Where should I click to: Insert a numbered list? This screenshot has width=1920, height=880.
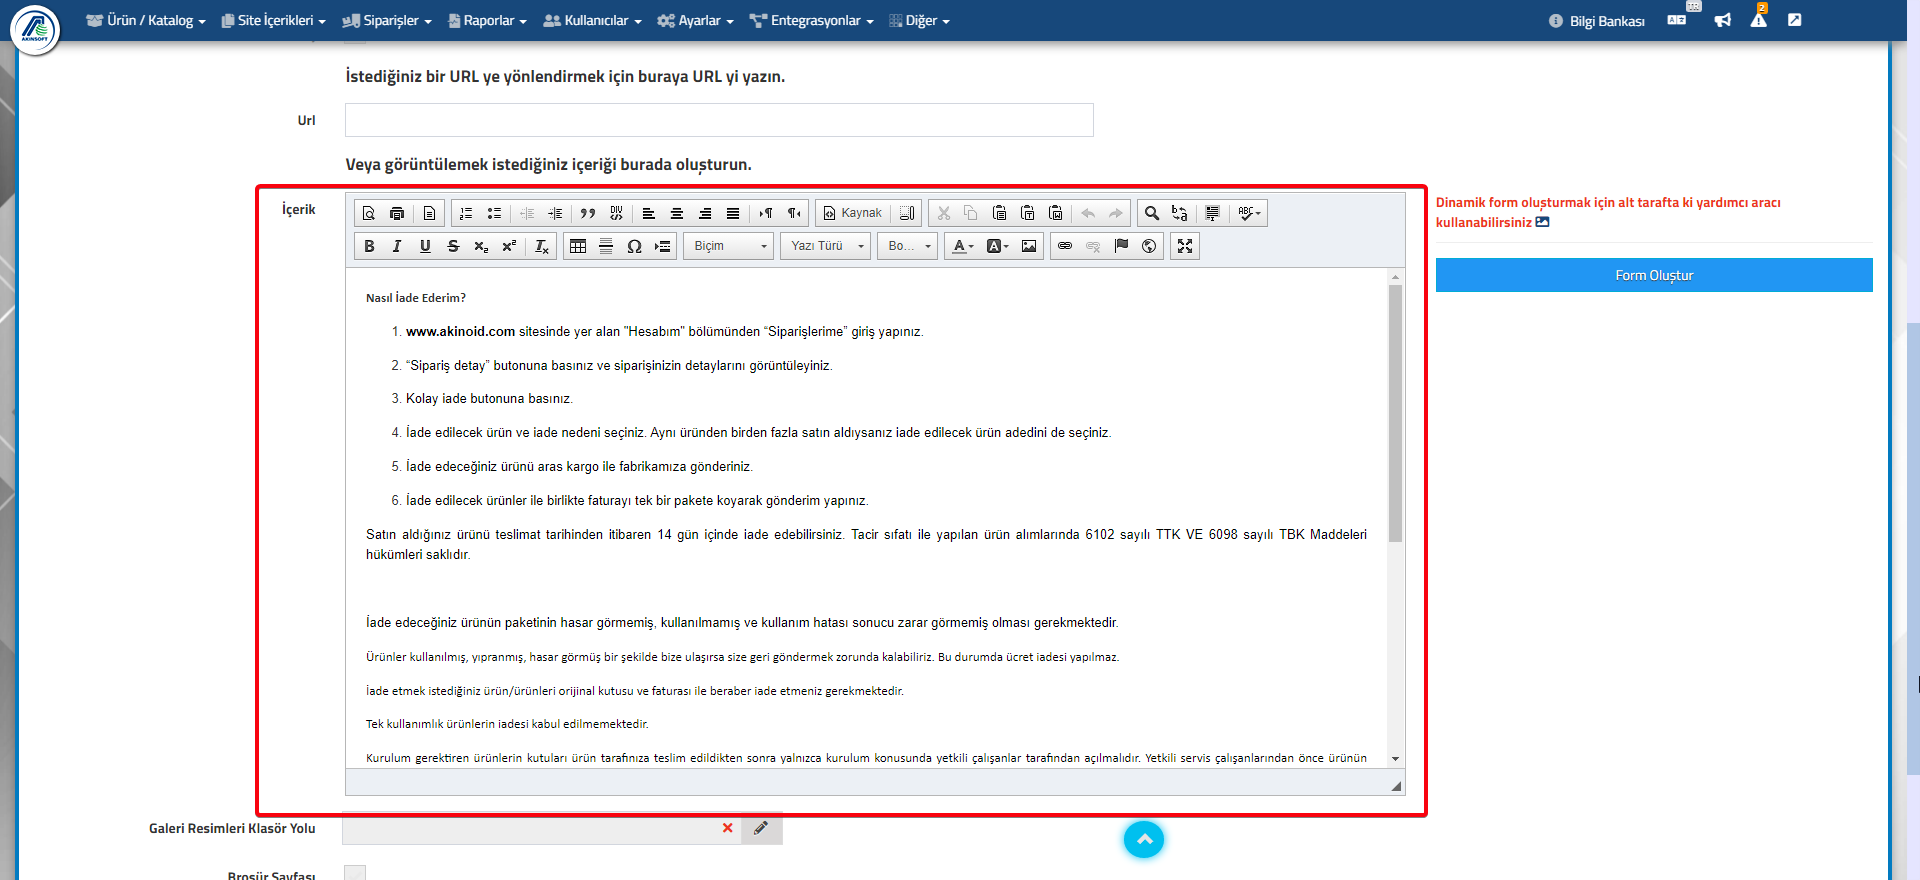tap(466, 213)
